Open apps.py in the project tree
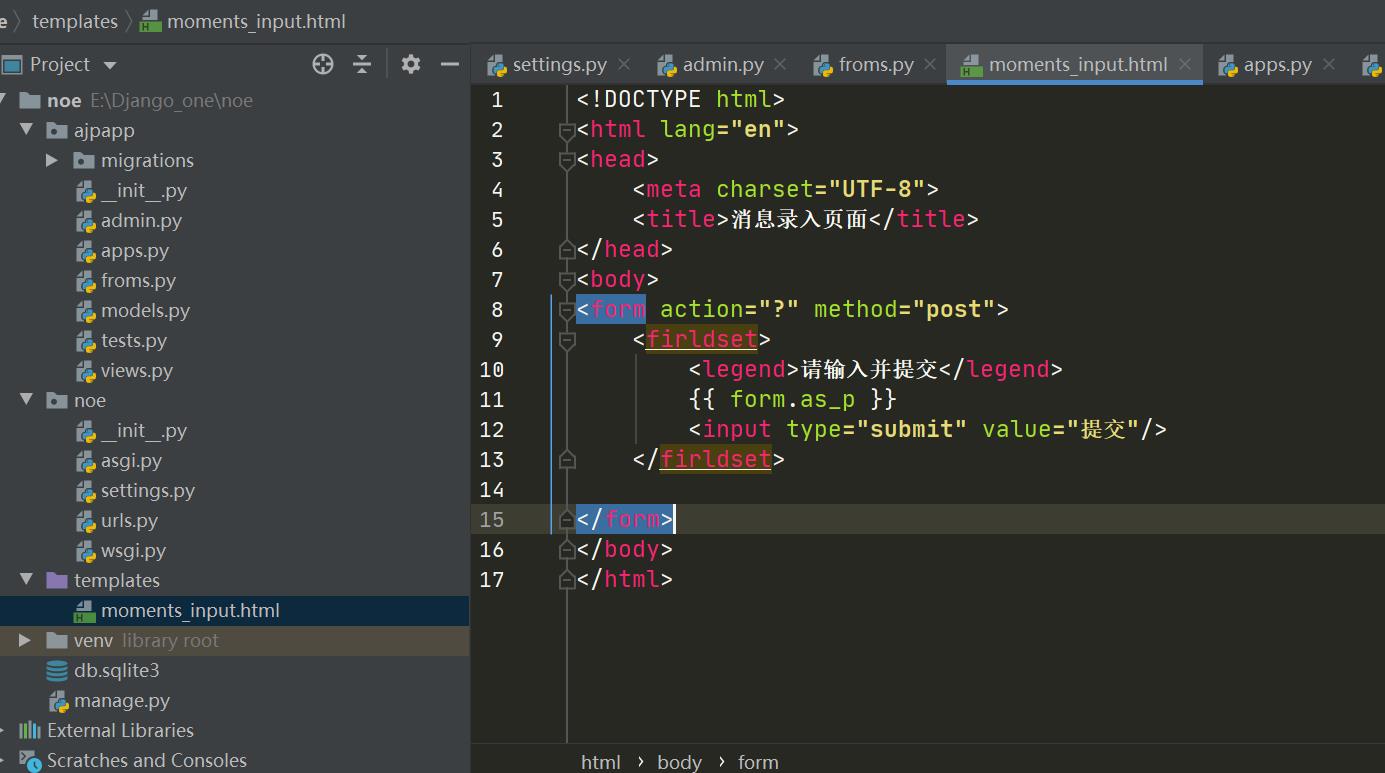The image size is (1385, 773). (x=135, y=250)
